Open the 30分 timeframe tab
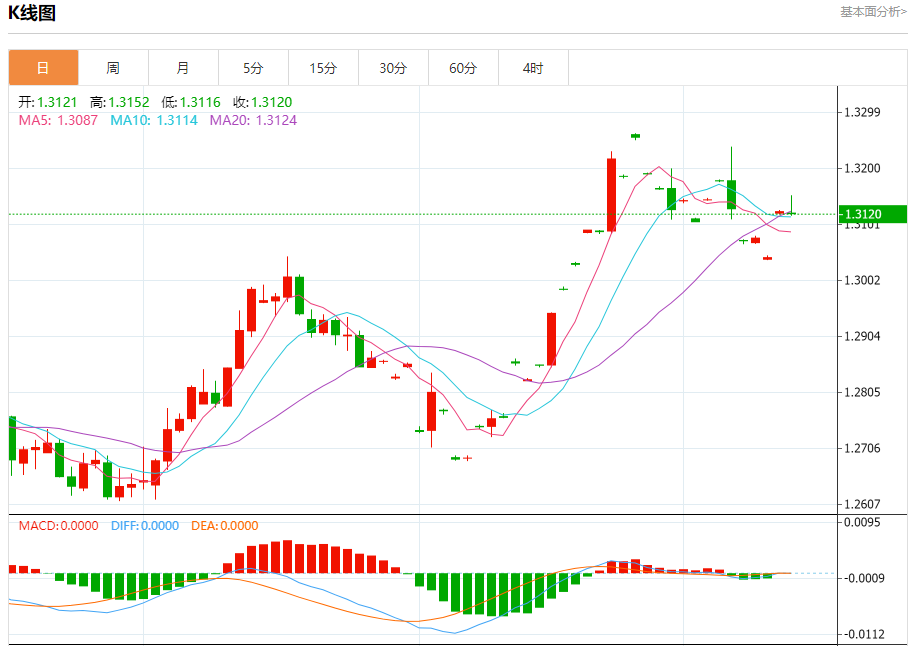Image resolution: width=916 pixels, height=646 pixels. (393, 68)
